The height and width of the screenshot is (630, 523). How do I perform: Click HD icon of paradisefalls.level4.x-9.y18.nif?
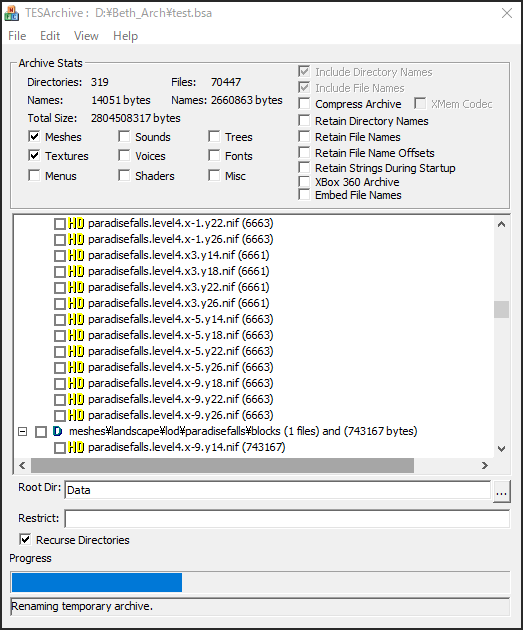click(x=76, y=383)
